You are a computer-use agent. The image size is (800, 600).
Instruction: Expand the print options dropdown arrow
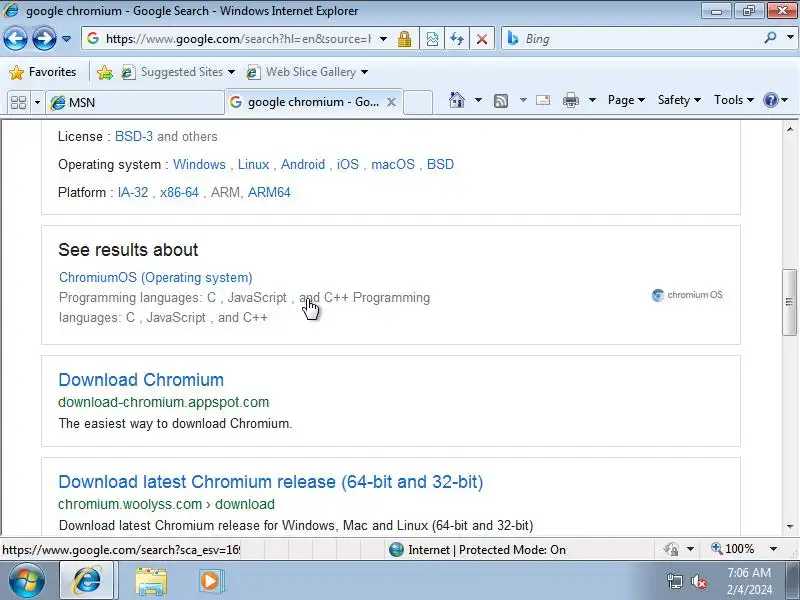point(592,100)
